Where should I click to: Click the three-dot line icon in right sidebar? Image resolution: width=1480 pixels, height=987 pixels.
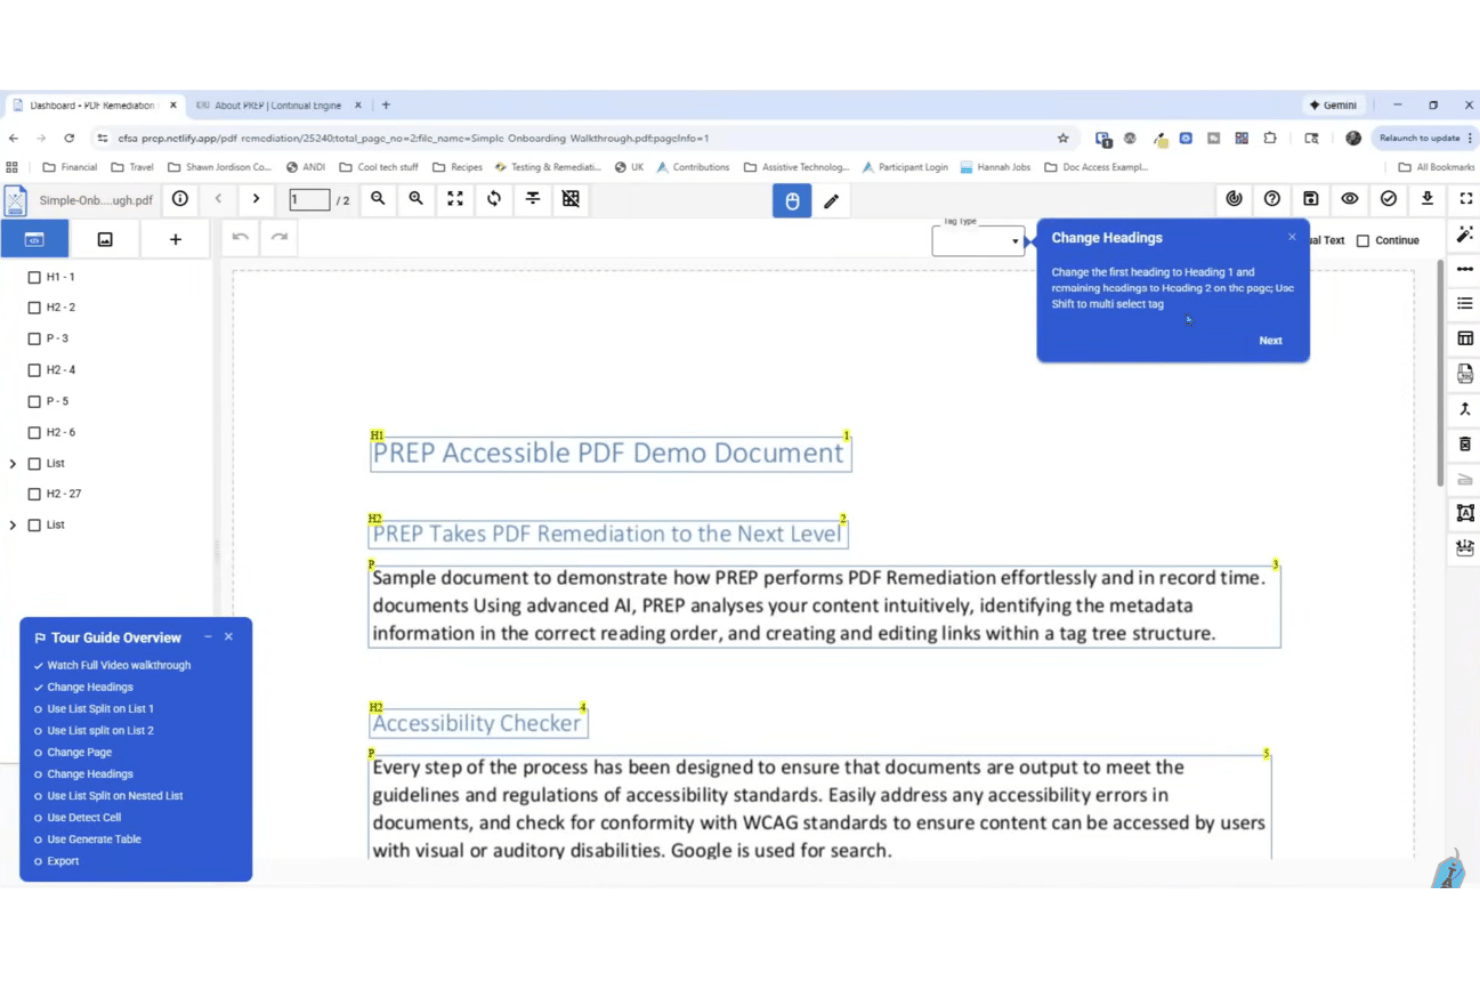pos(1465,269)
